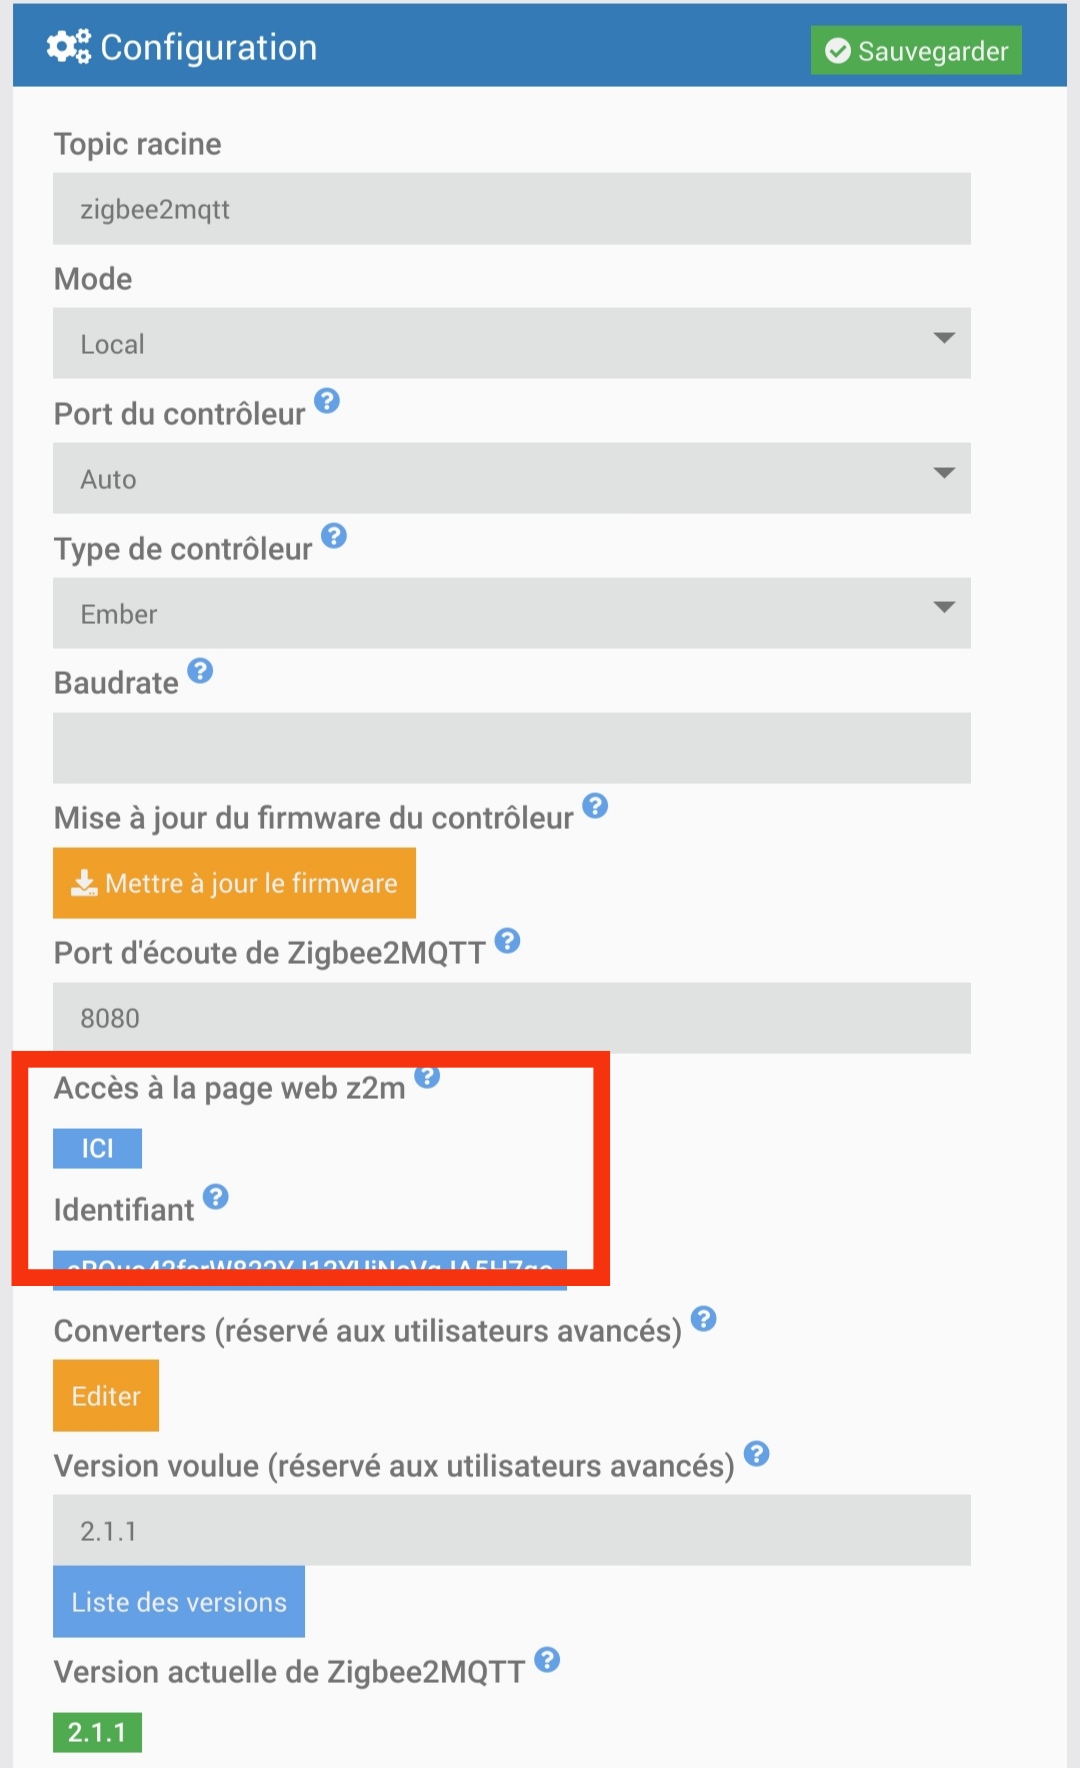
Task: Expand the Port du contrôleur dropdown
Action: point(511,478)
